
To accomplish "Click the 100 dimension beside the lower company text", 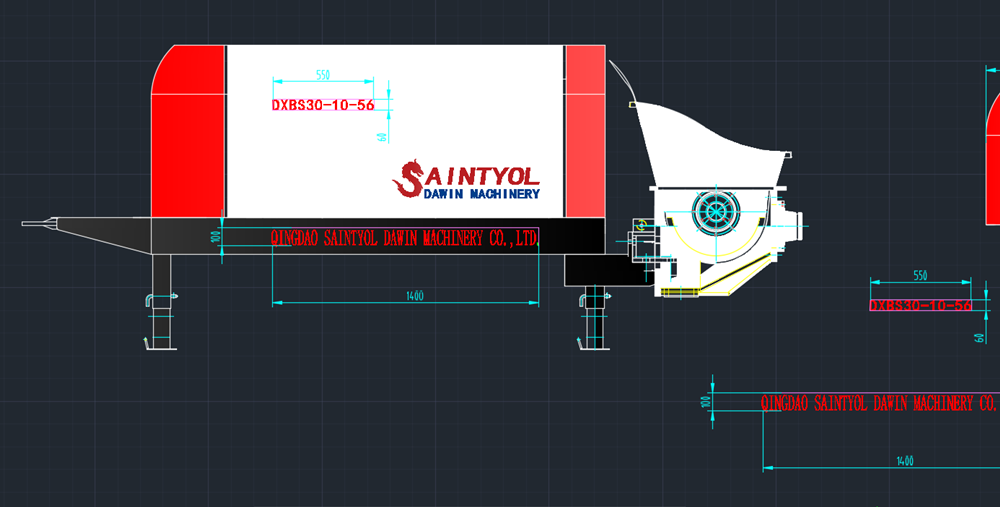I will click(x=706, y=402).
